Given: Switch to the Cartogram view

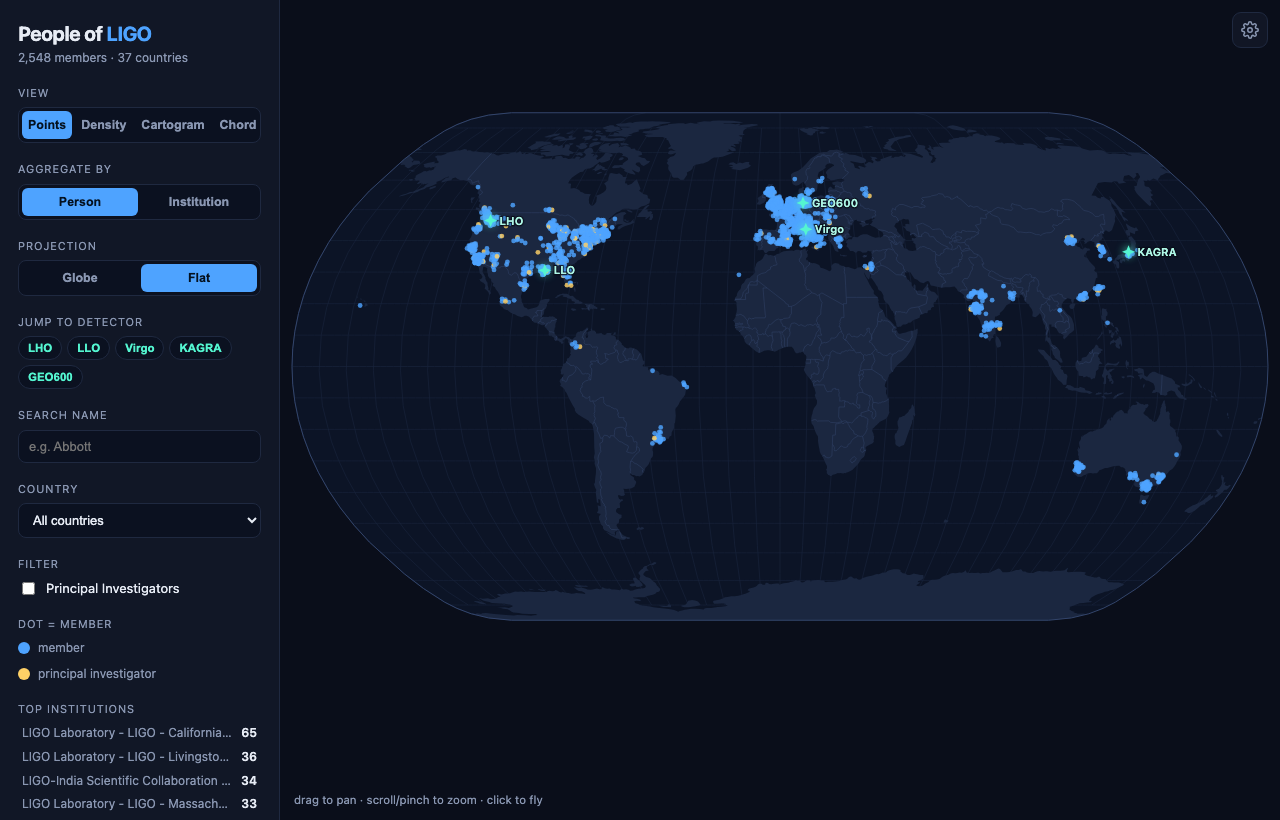Looking at the screenshot, I should [173, 125].
